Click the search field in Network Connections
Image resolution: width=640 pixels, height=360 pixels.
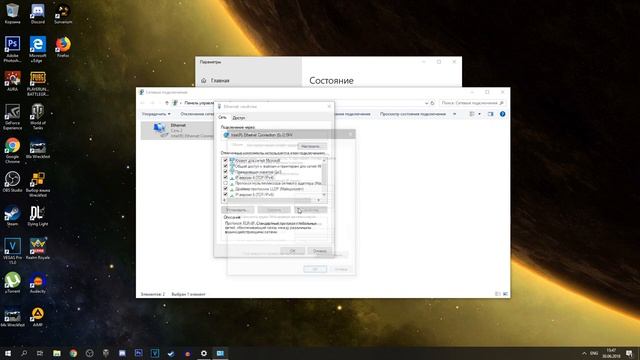(472, 103)
